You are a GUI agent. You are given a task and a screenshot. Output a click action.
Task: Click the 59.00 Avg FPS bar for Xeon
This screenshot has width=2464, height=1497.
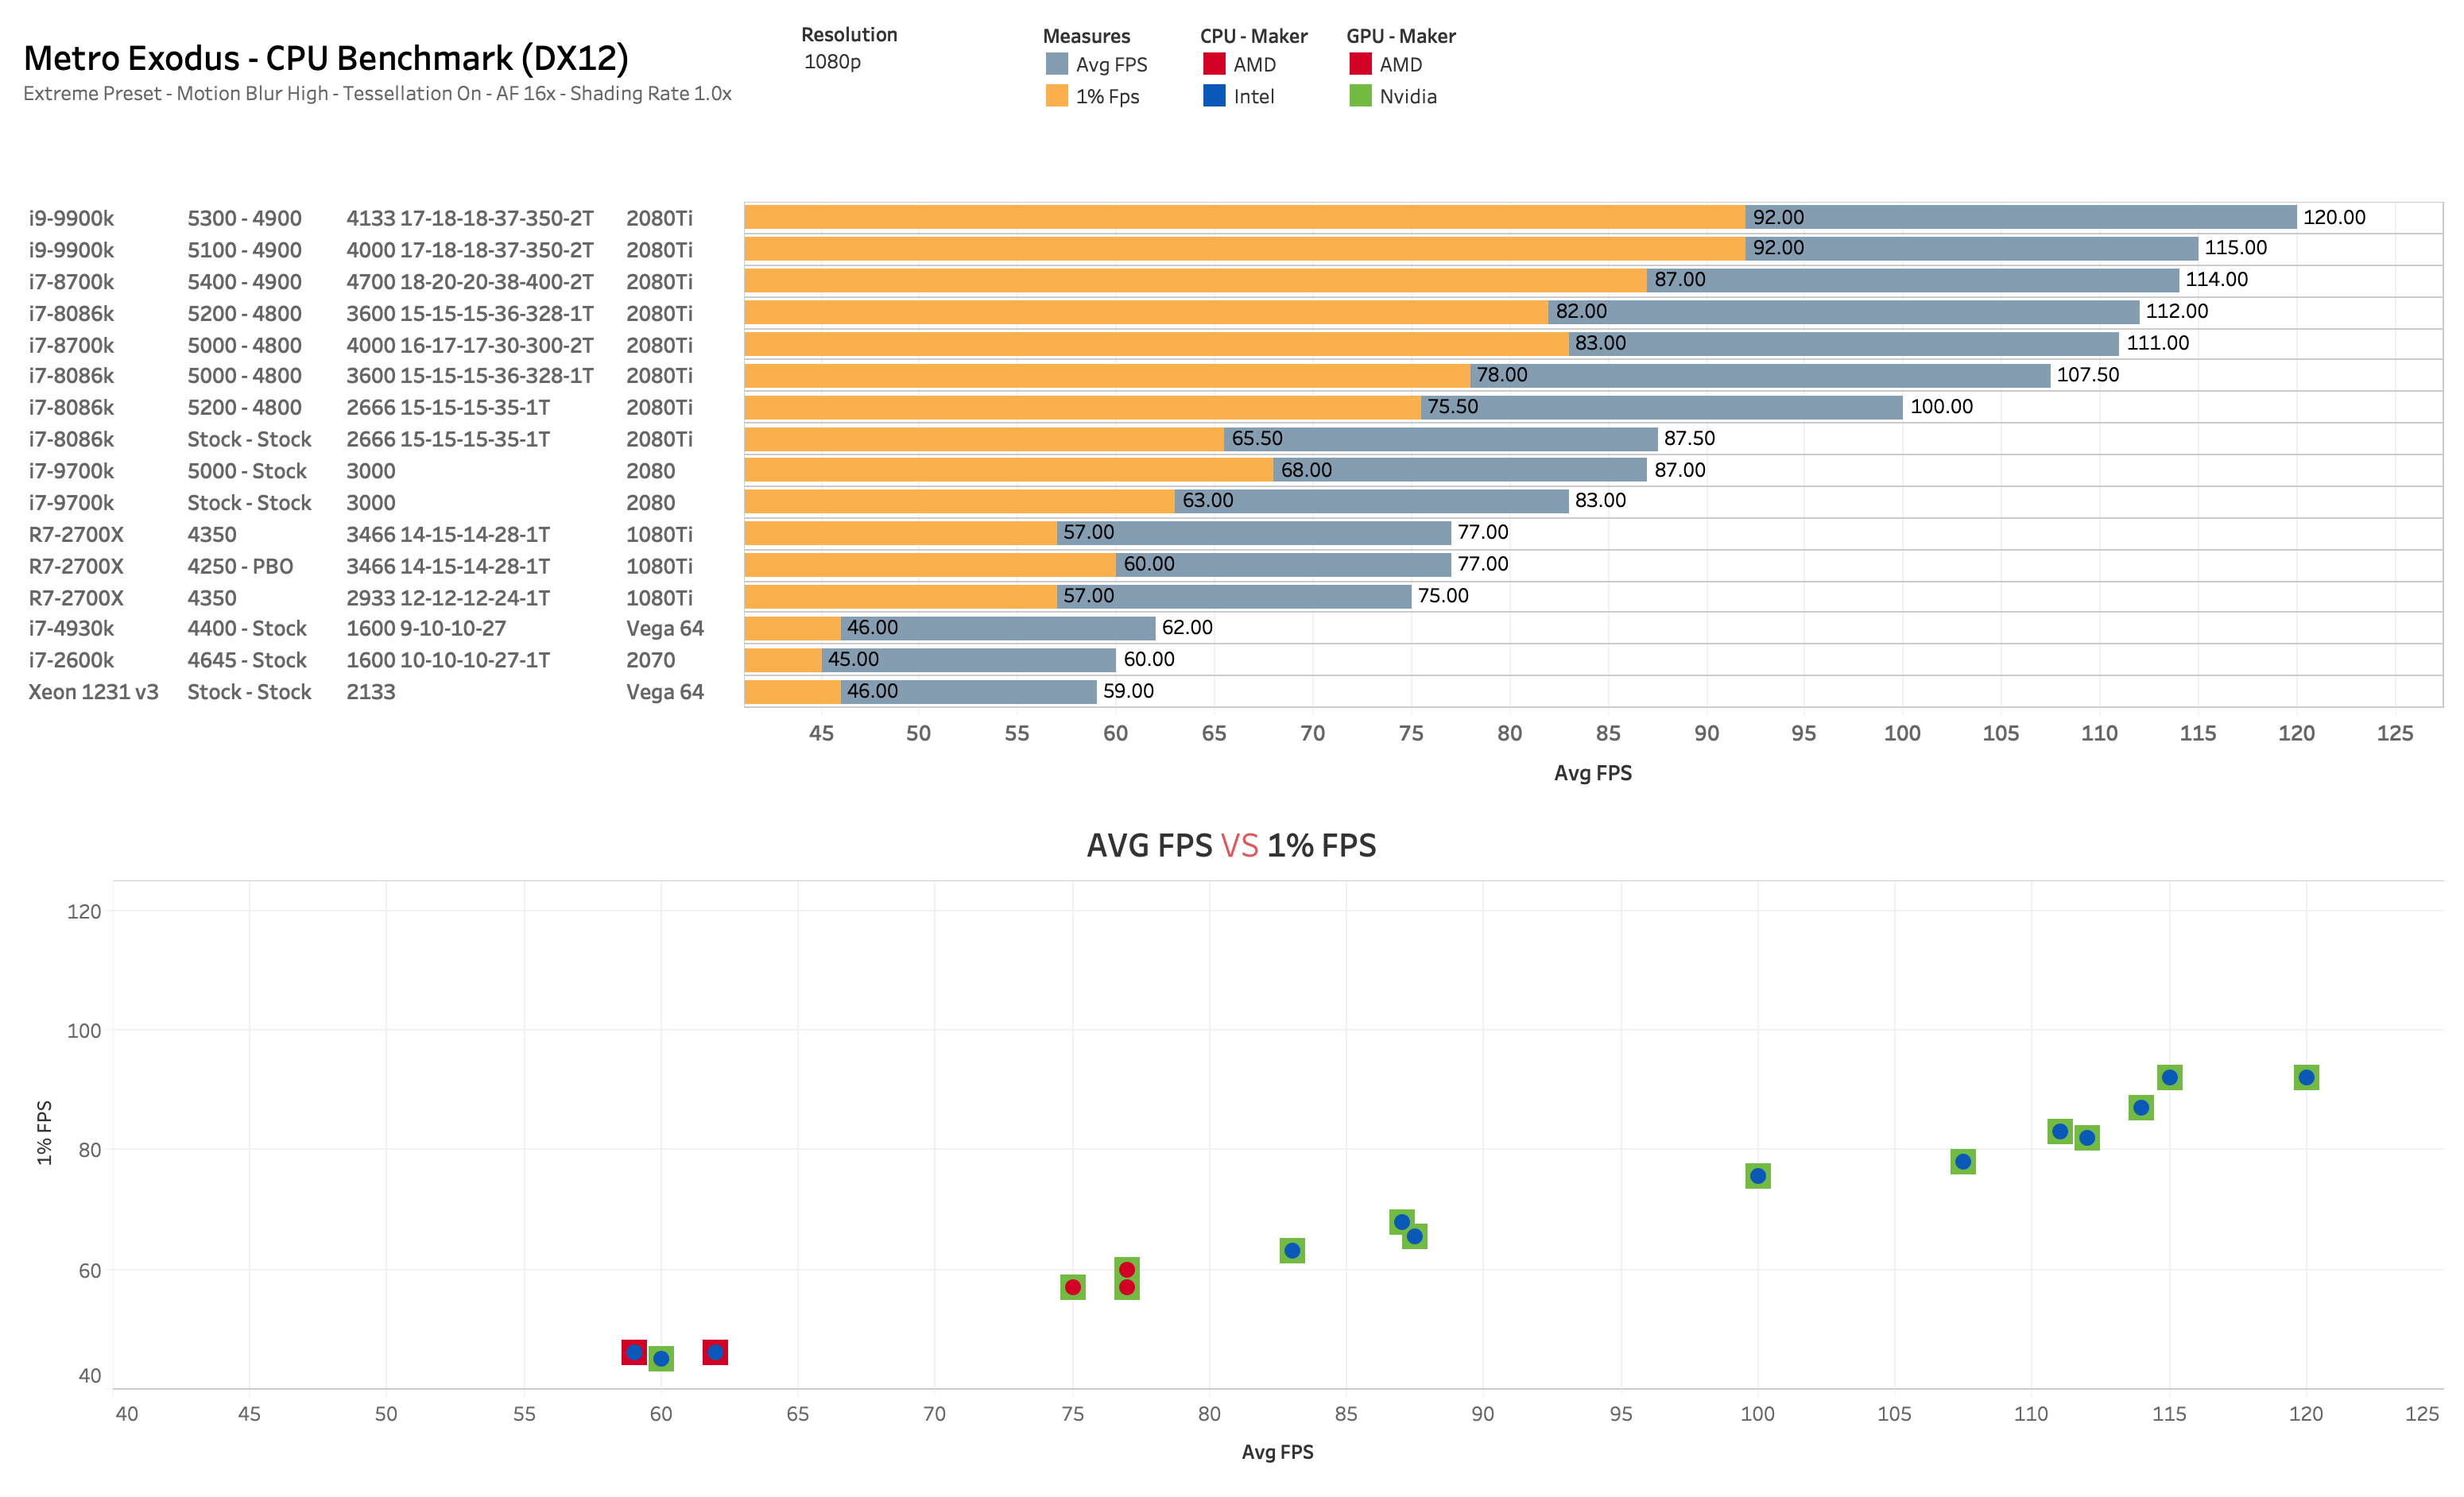click(1000, 691)
